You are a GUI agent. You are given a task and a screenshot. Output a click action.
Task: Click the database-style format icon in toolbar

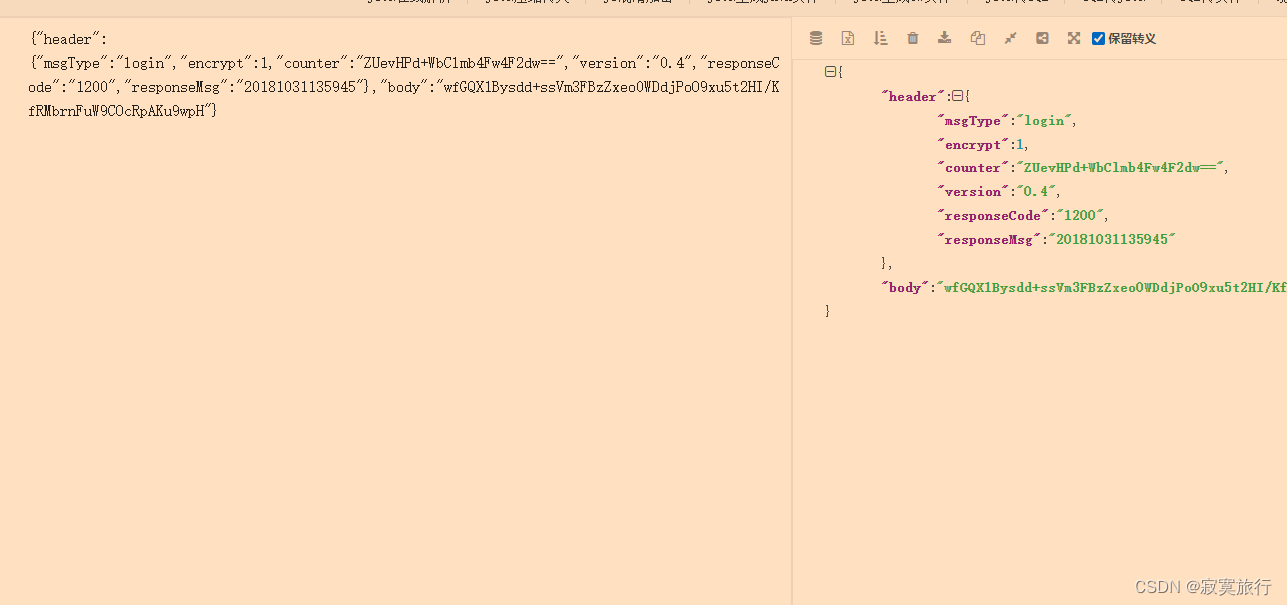815,37
